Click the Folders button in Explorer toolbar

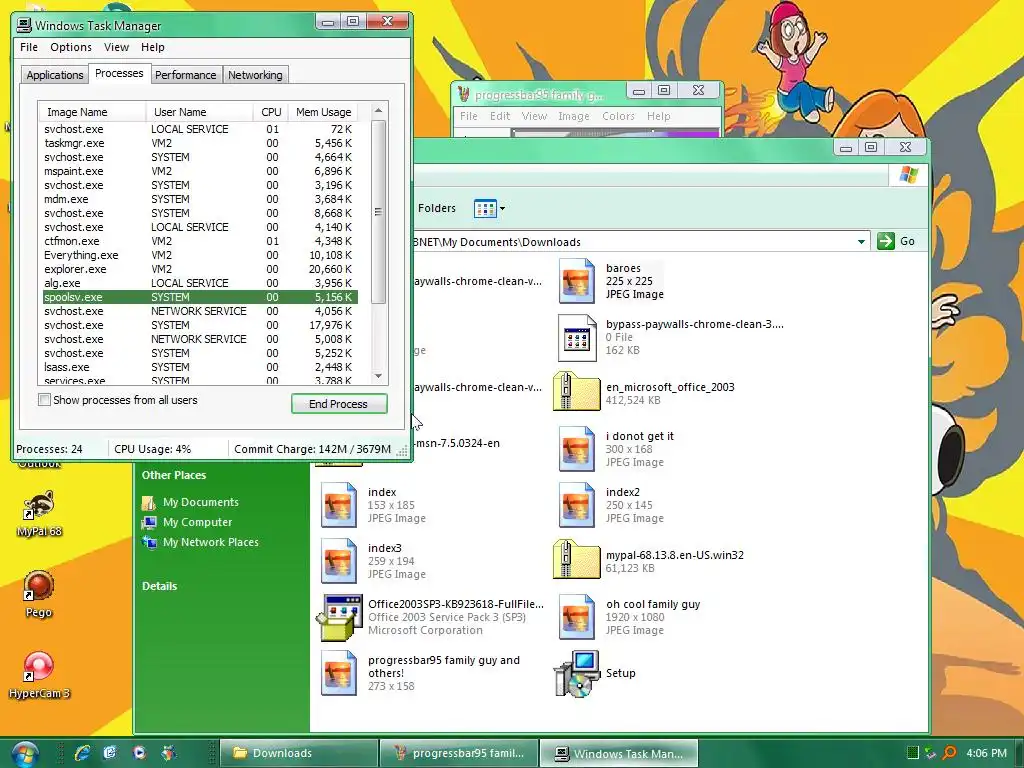tap(436, 208)
